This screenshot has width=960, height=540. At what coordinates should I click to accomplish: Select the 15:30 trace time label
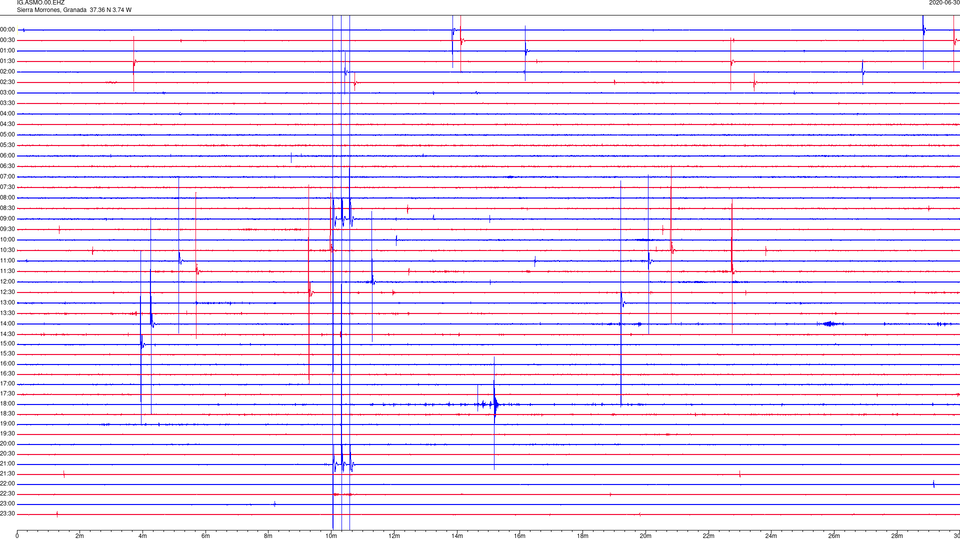7,354
